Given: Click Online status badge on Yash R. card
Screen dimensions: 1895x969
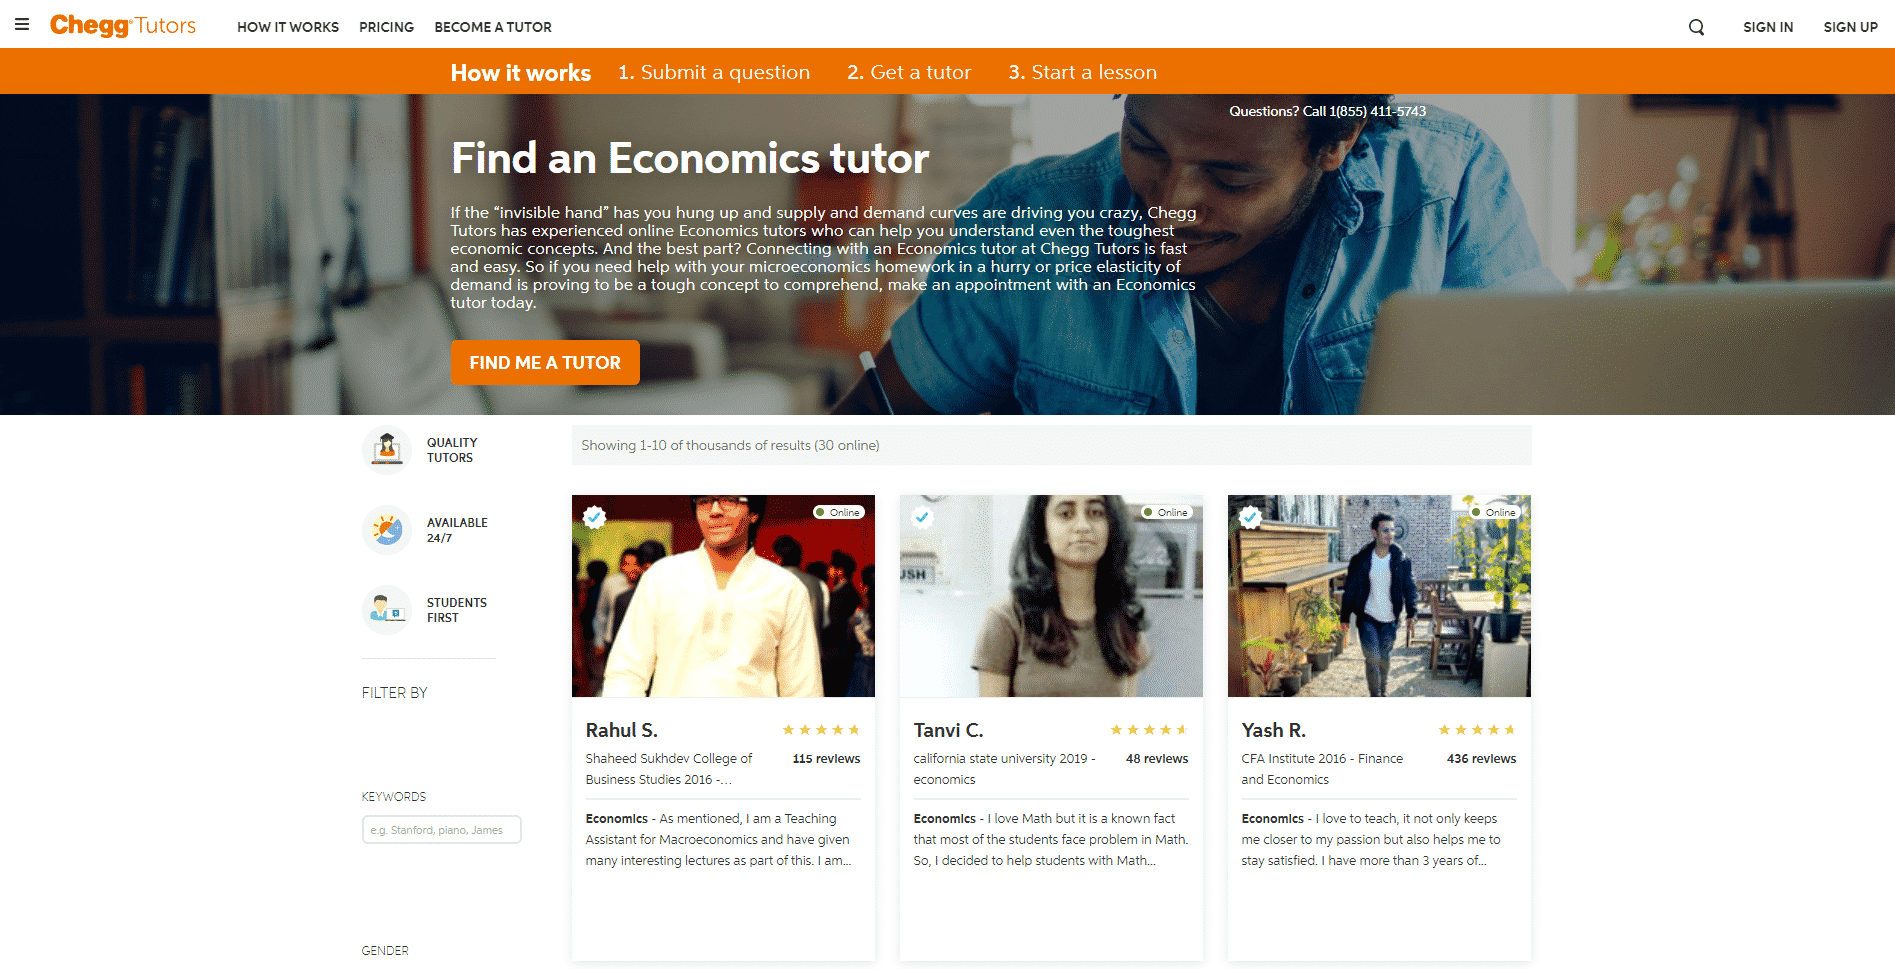Looking at the screenshot, I should coord(1495,512).
